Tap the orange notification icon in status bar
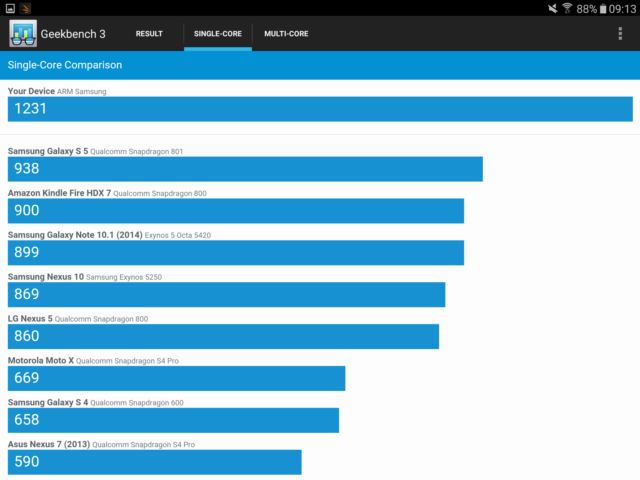Screen dimensions: 640x480 point(25,8)
